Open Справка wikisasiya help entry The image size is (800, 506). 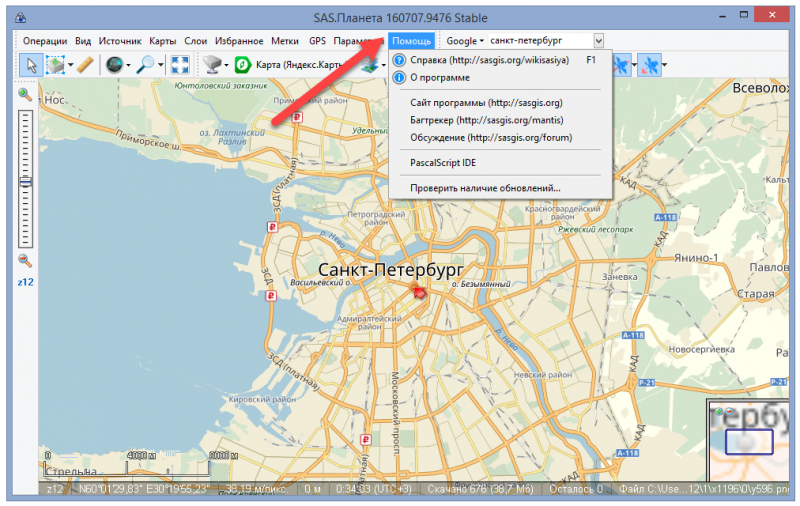click(500, 60)
